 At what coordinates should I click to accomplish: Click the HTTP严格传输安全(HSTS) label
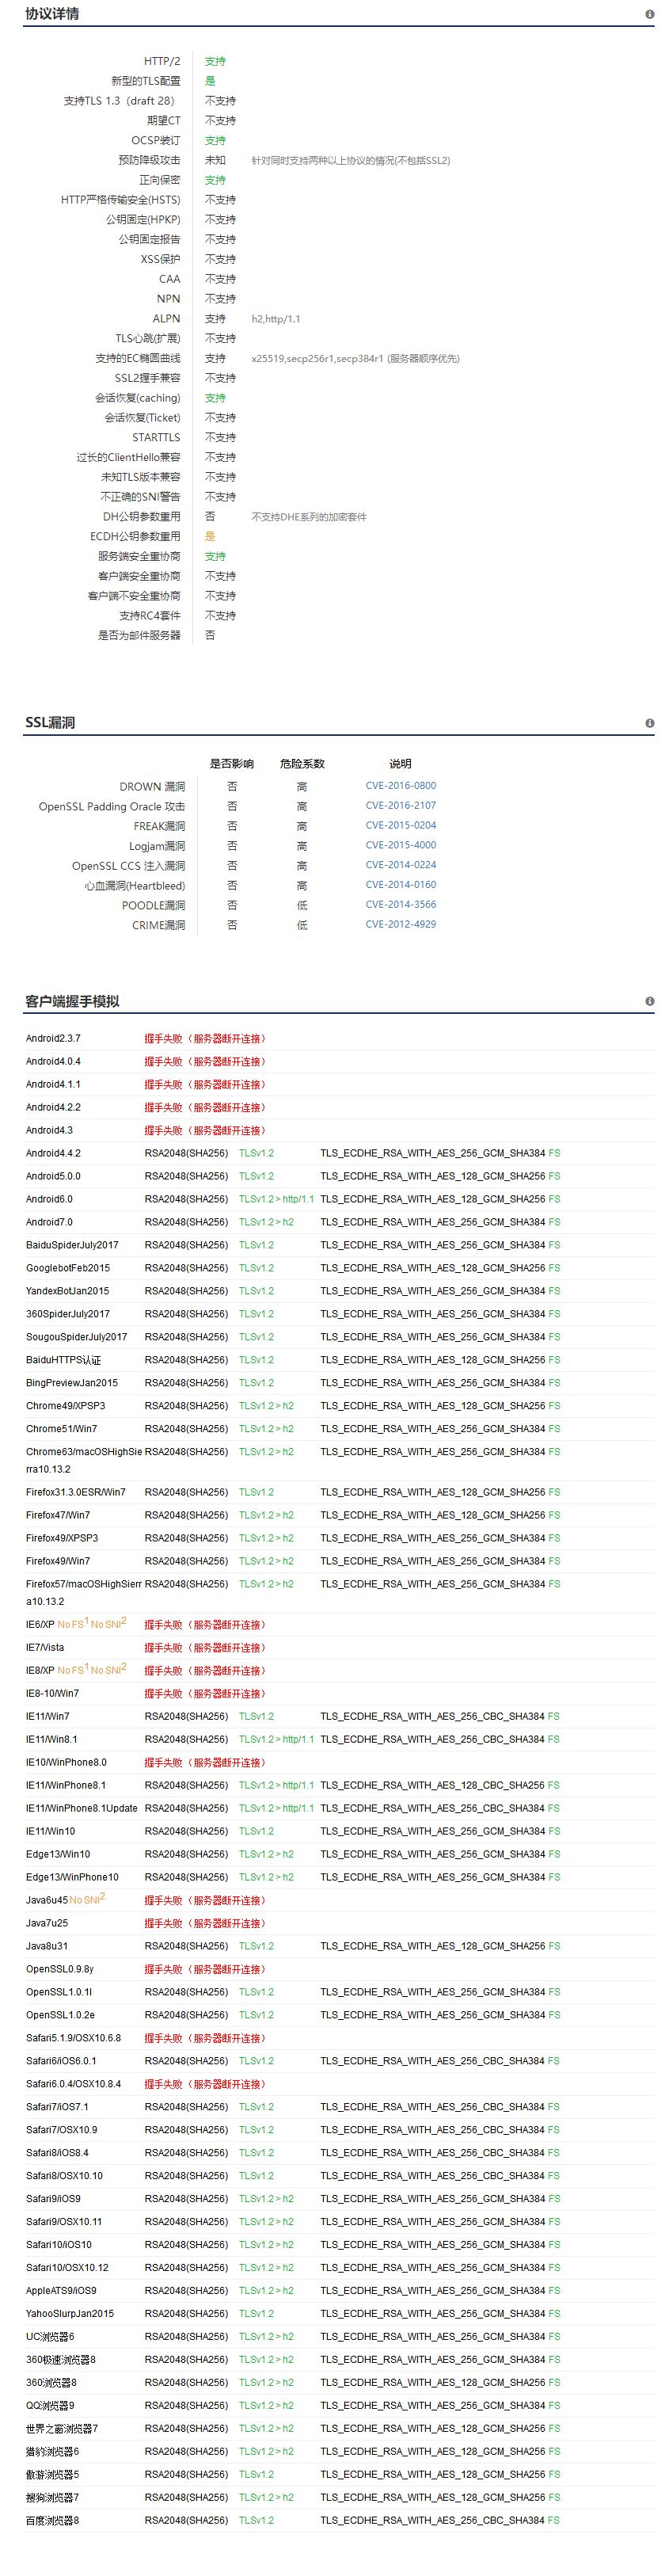tap(121, 200)
